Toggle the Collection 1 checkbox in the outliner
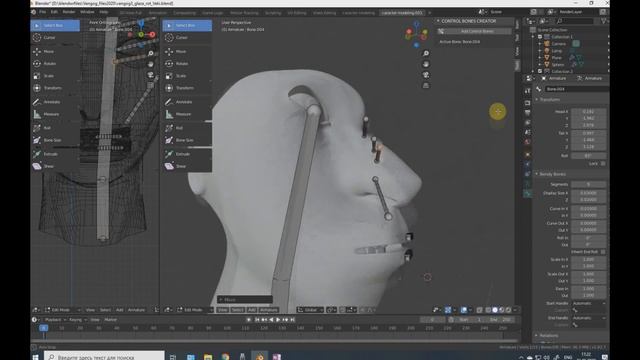This screenshot has width=640, height=360. tap(540, 37)
